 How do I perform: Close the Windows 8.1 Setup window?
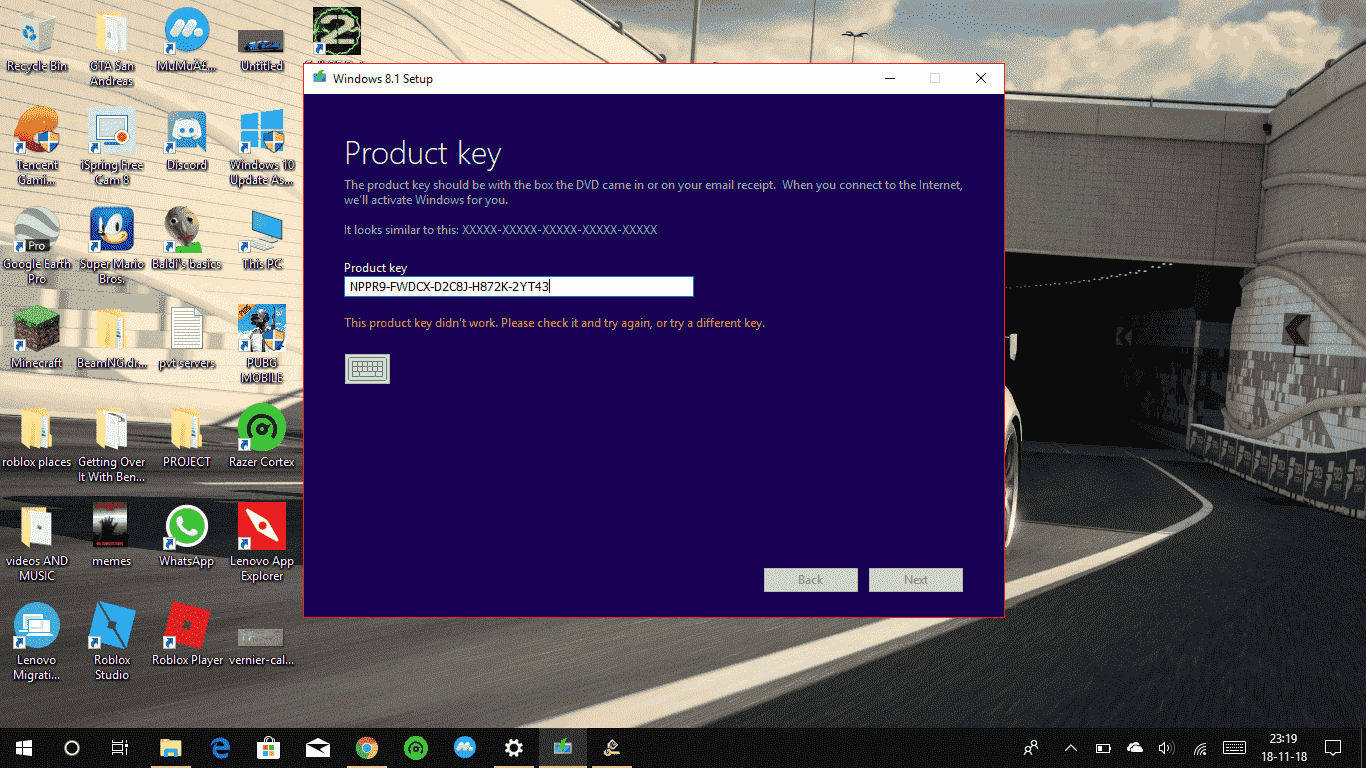(x=981, y=78)
